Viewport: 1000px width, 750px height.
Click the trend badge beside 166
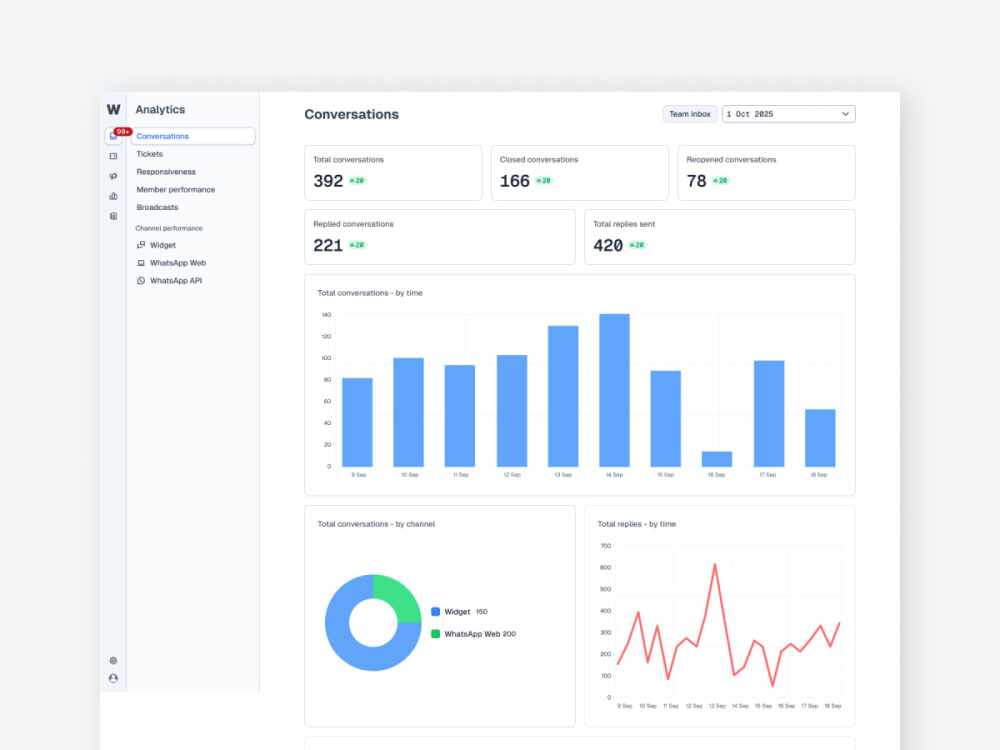544,181
